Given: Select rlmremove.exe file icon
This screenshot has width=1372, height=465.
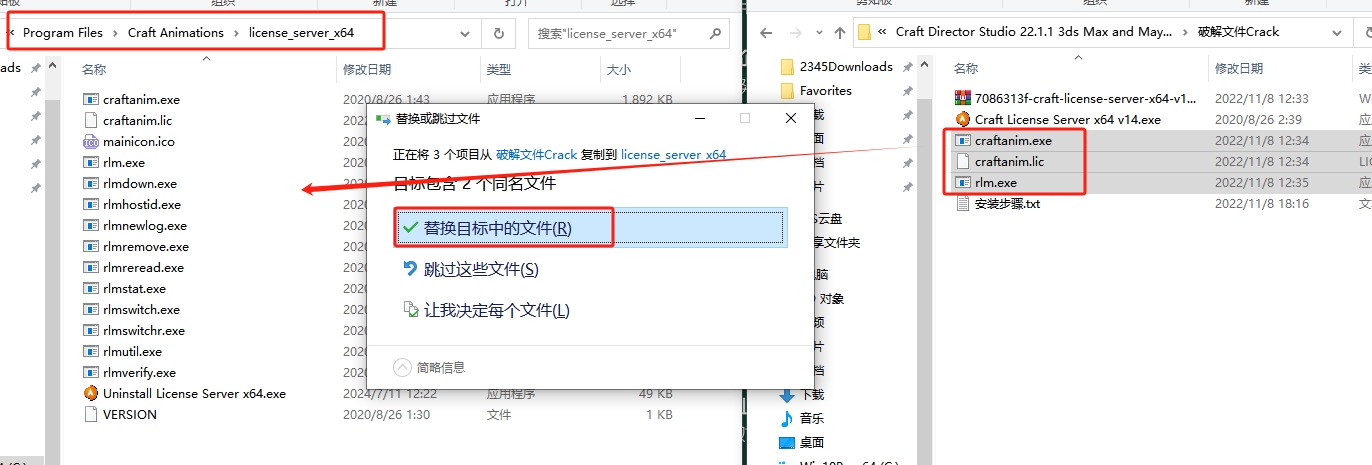Looking at the screenshot, I should 91,246.
